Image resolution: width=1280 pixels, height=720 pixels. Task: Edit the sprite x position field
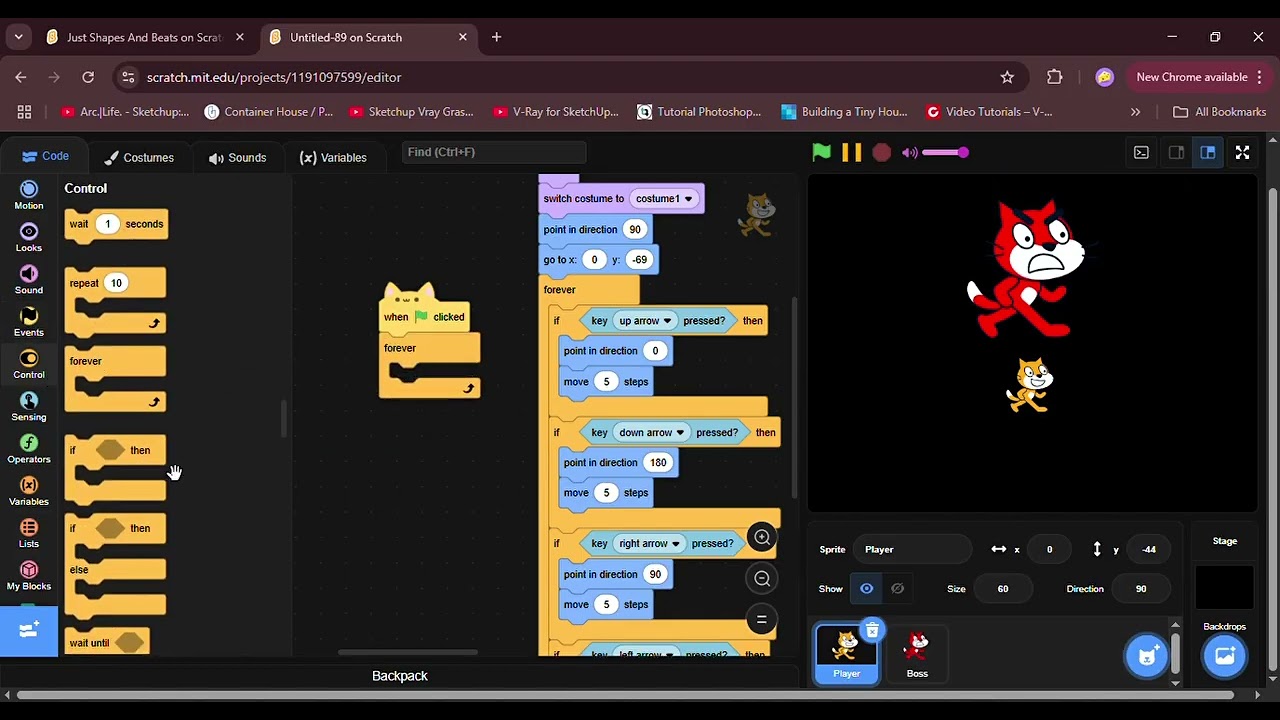coord(1049,549)
